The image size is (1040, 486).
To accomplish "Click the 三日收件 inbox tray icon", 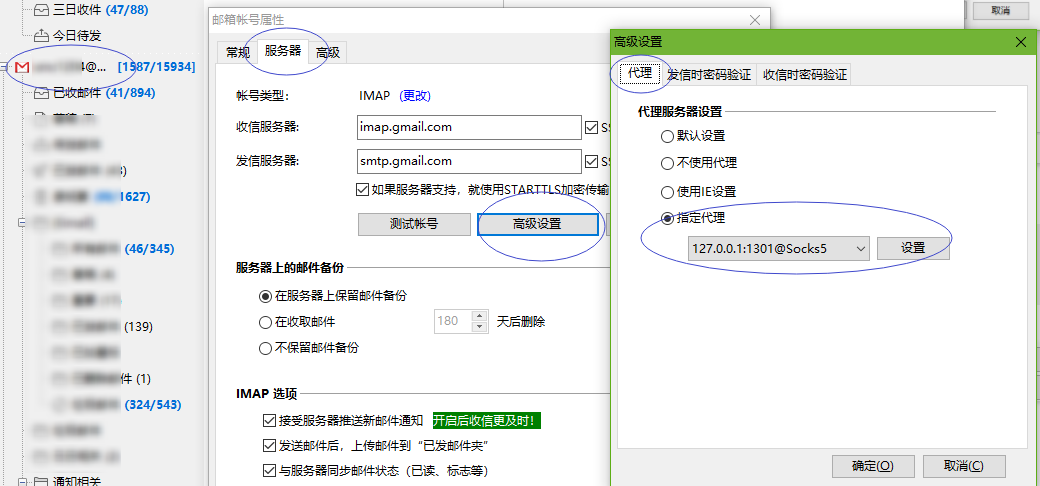I will 42,10.
